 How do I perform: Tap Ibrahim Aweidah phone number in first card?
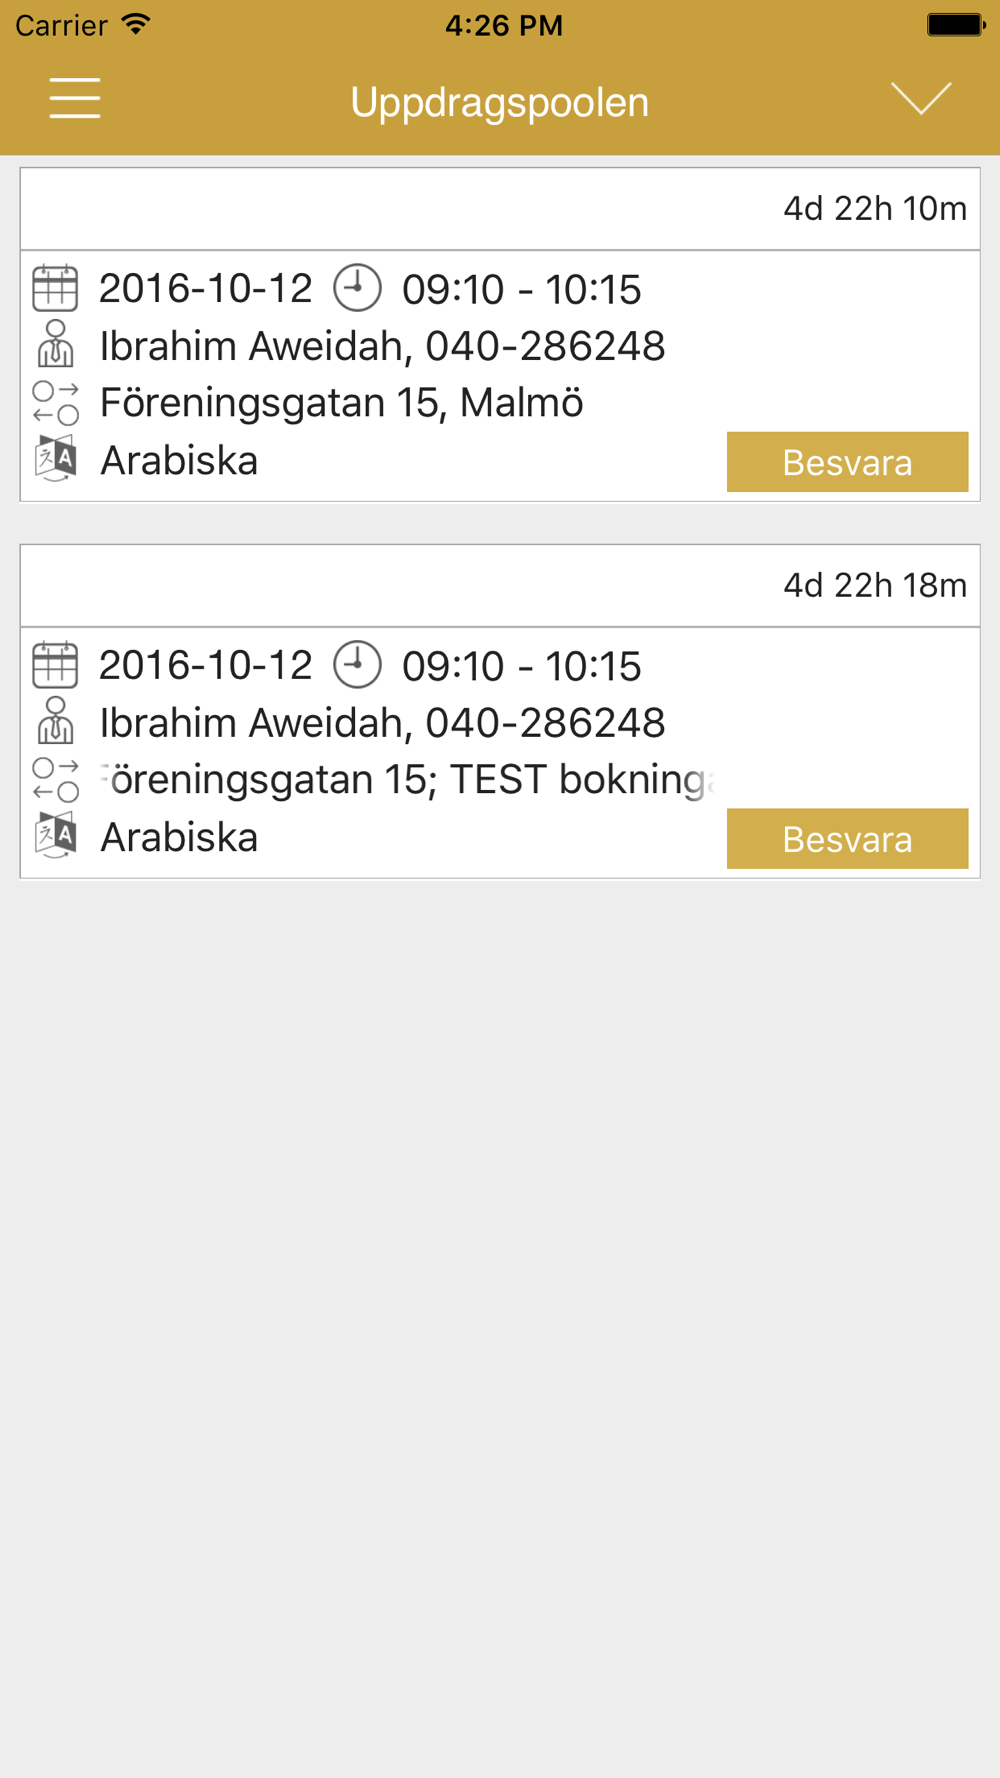tap(545, 346)
